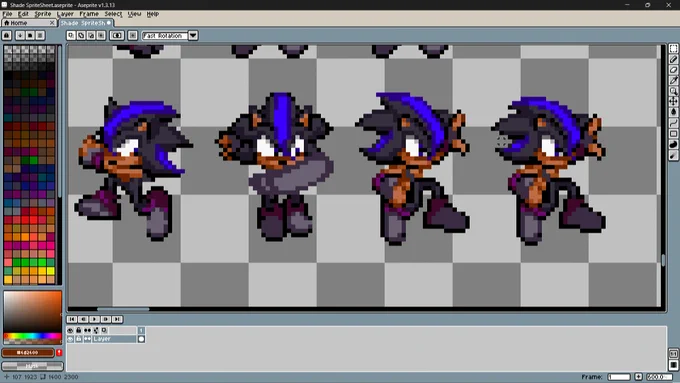Click the zoom percentage field
This screenshot has width=680, height=383.
point(660,377)
